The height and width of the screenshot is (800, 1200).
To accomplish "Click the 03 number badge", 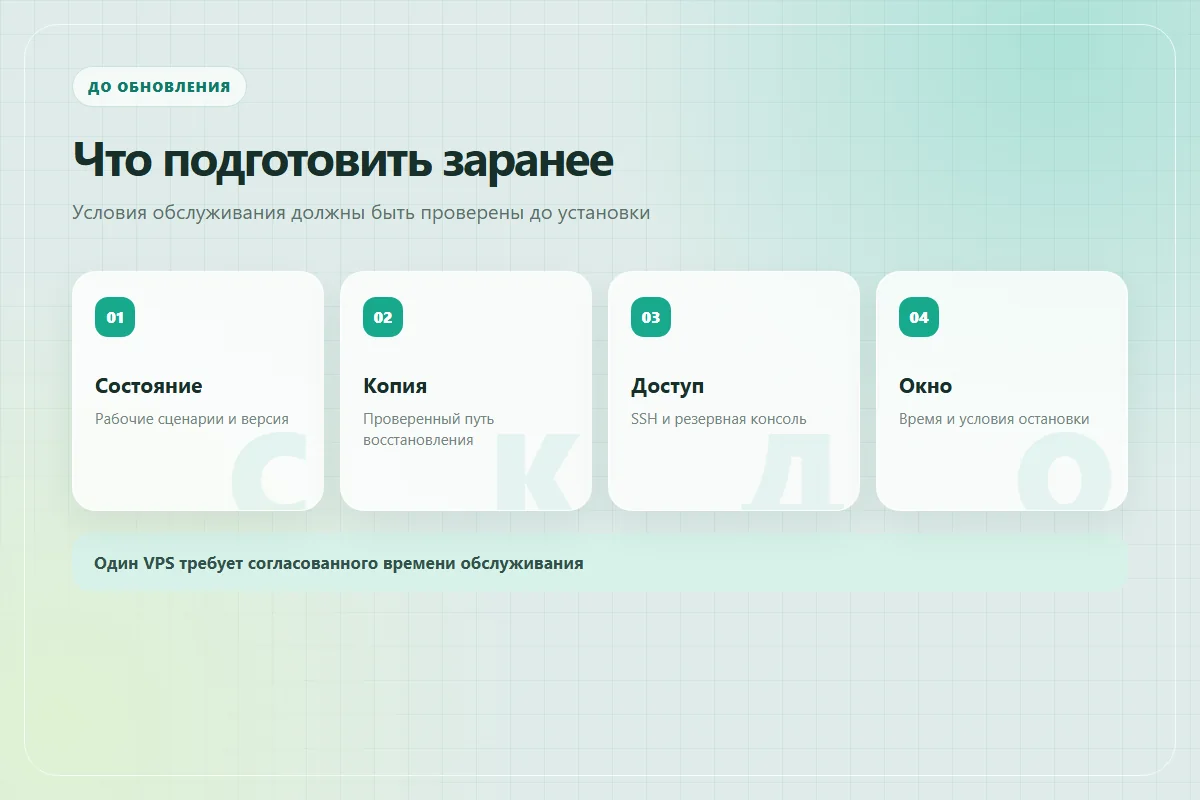I will pos(651,317).
